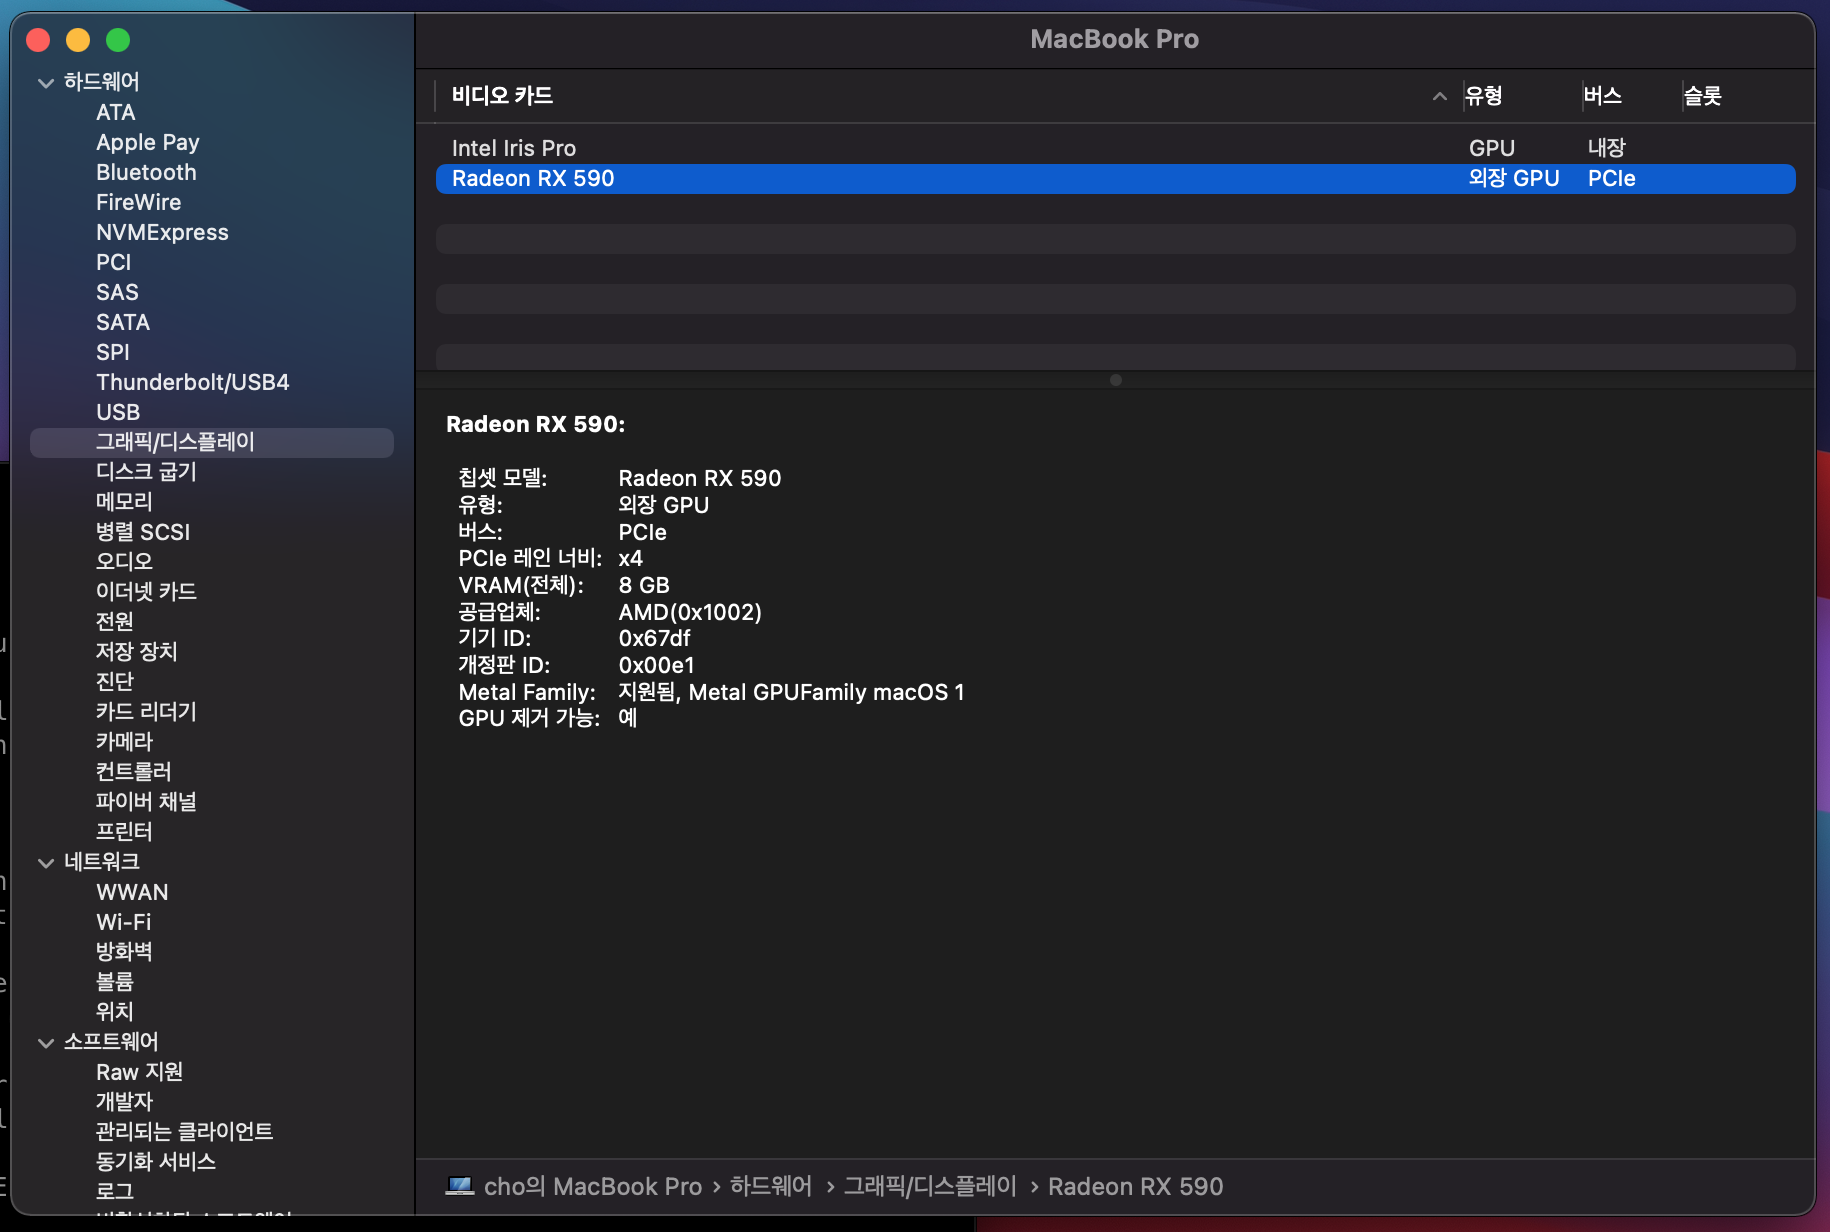
Task: Open 메모리 in the sidebar
Action: coord(124,502)
